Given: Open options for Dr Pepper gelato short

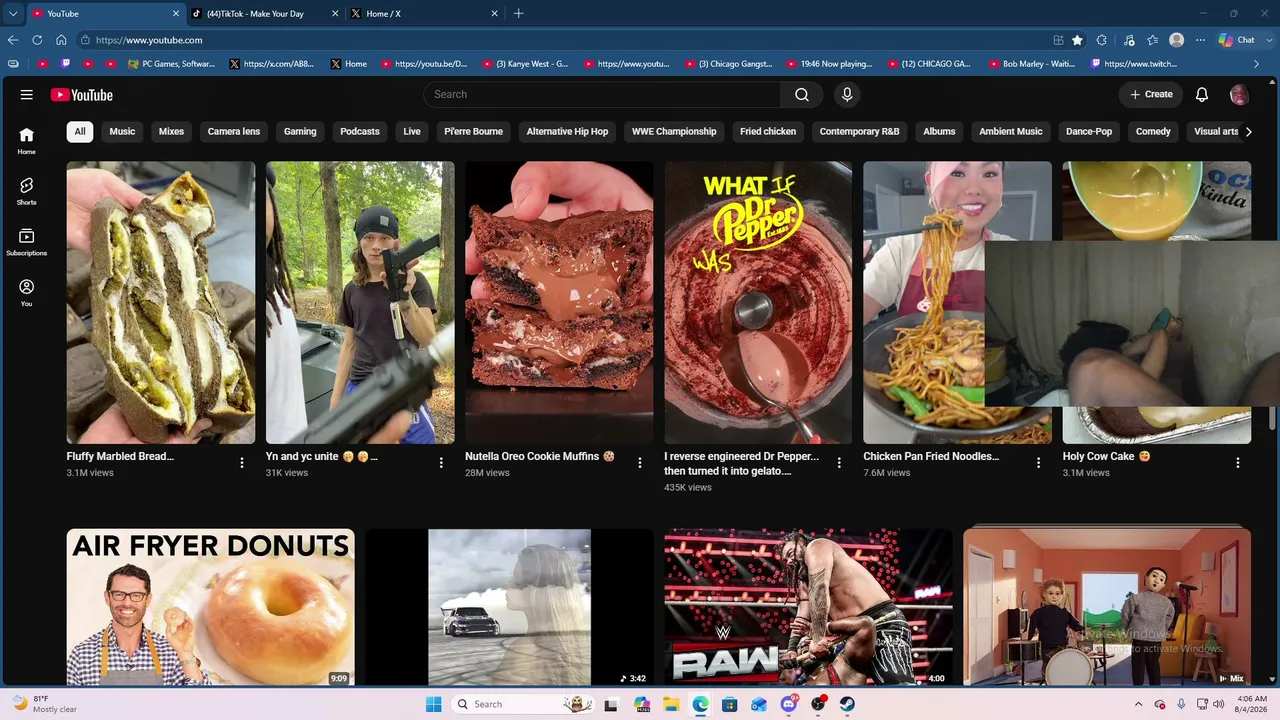Looking at the screenshot, I should pos(839,463).
